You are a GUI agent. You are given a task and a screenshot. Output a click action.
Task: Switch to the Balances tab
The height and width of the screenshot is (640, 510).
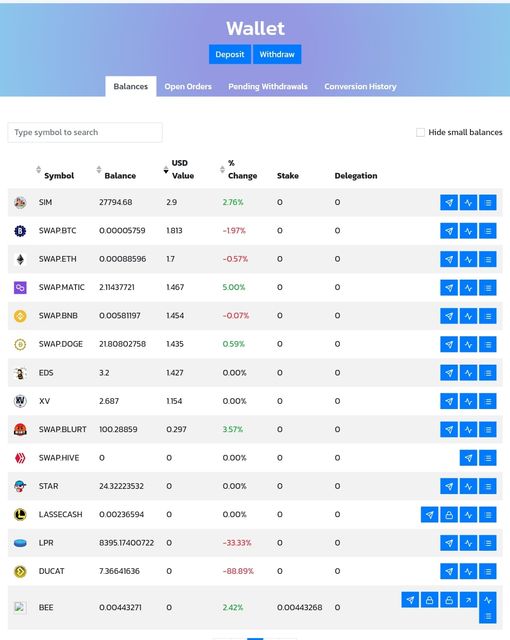(x=131, y=87)
